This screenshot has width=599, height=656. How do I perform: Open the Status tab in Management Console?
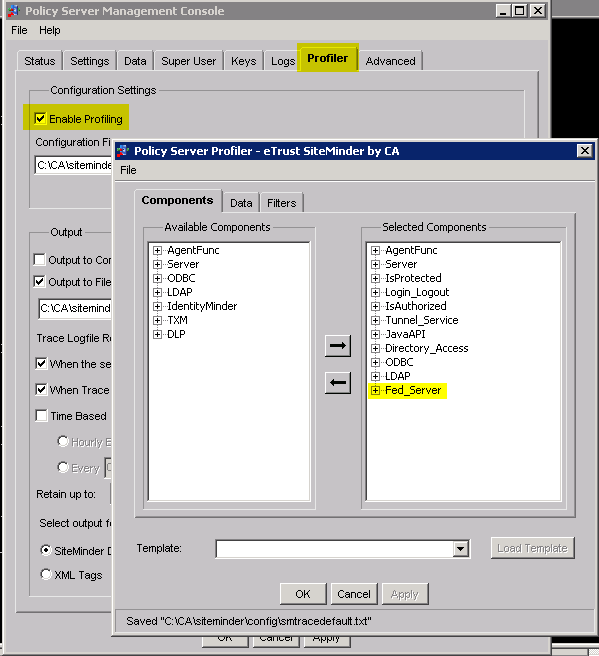click(x=40, y=61)
